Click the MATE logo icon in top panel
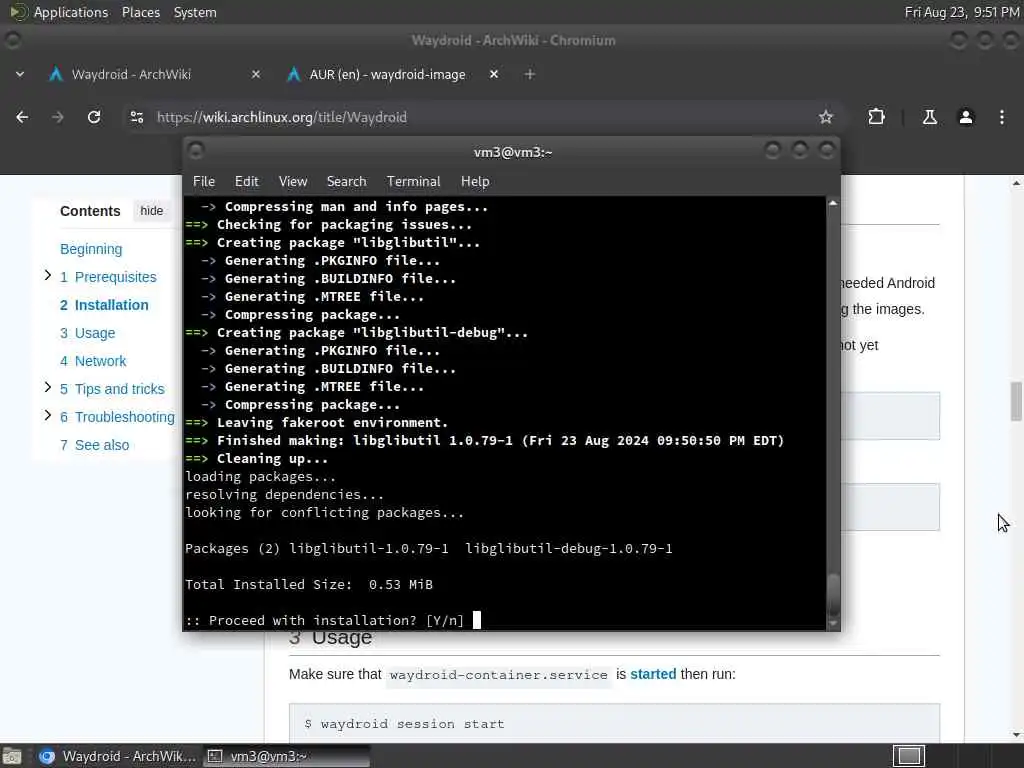The image size is (1024, 768). pyautogui.click(x=18, y=12)
